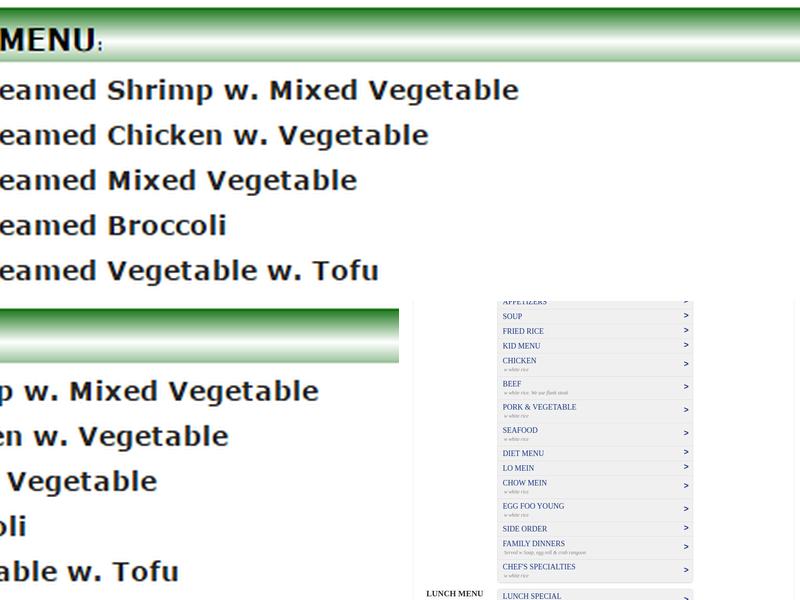
Task: Open the DIET MENU category
Action: click(523, 453)
